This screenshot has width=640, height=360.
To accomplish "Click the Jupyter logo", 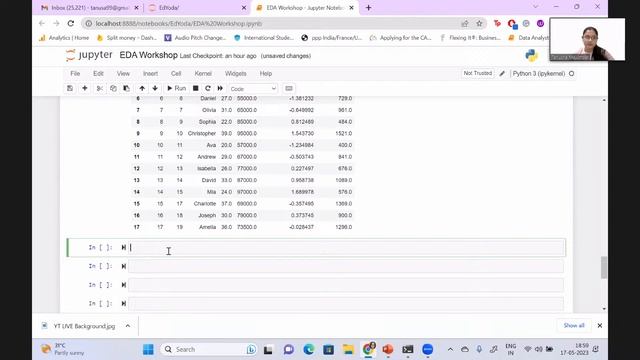I will [89, 55].
